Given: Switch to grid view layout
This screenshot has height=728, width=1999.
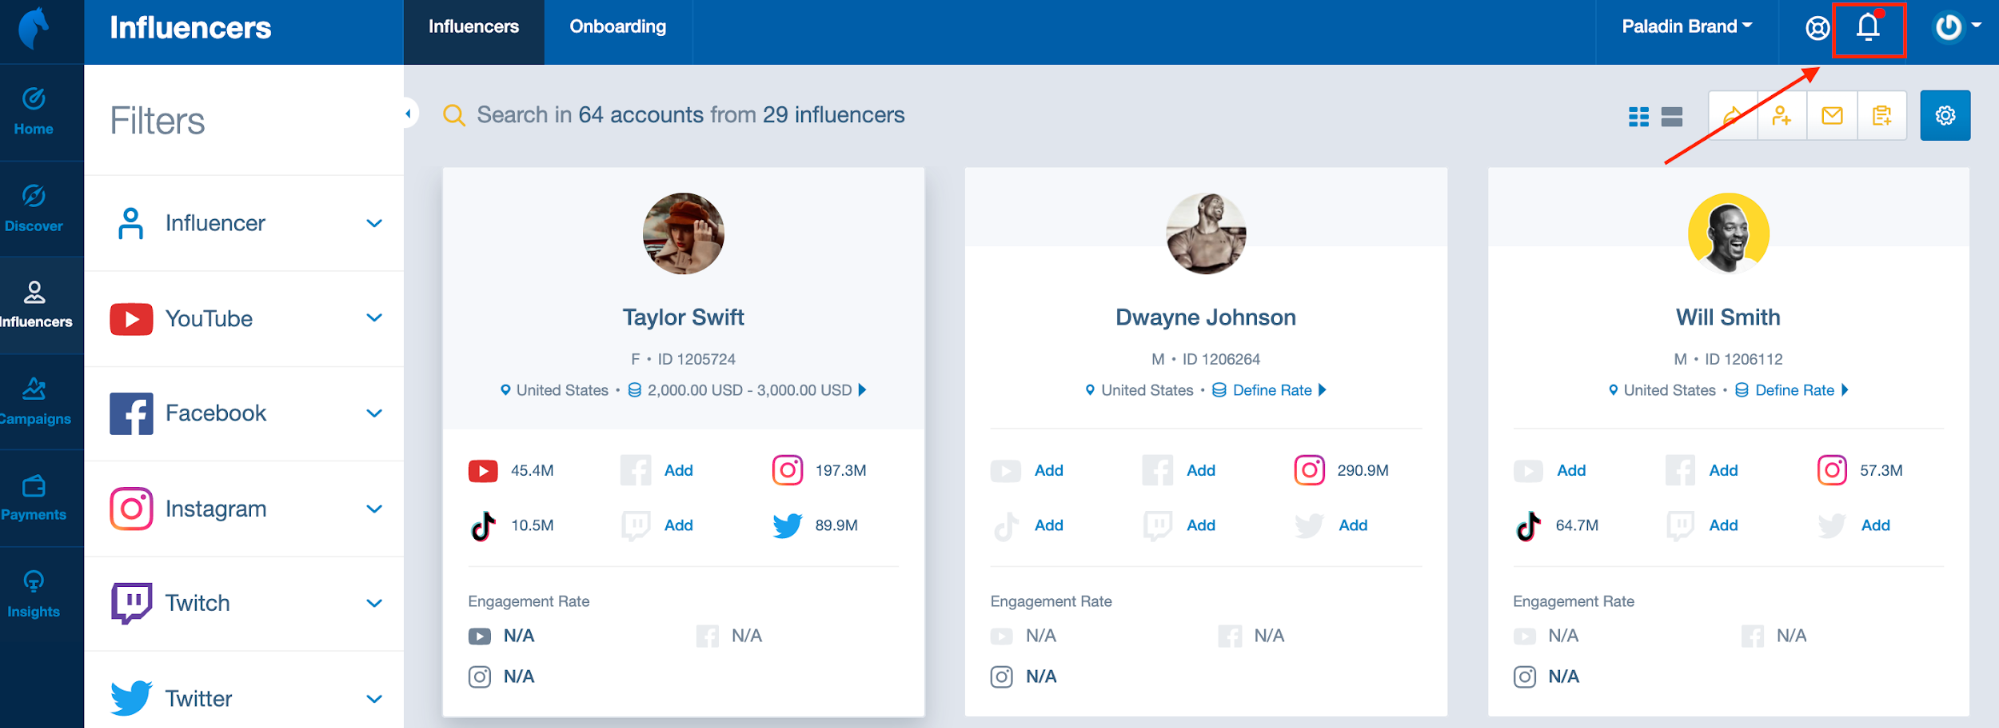Looking at the screenshot, I should [1638, 117].
